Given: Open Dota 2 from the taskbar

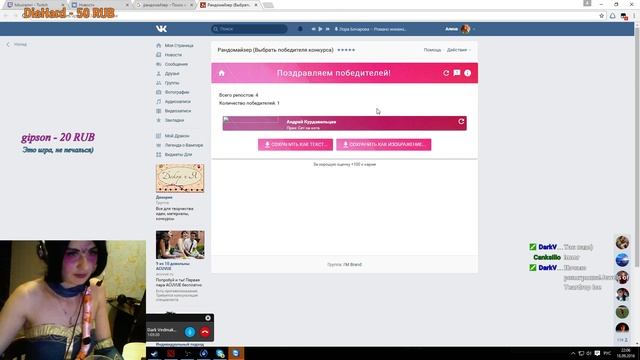Looking at the screenshot, I should tap(171, 353).
